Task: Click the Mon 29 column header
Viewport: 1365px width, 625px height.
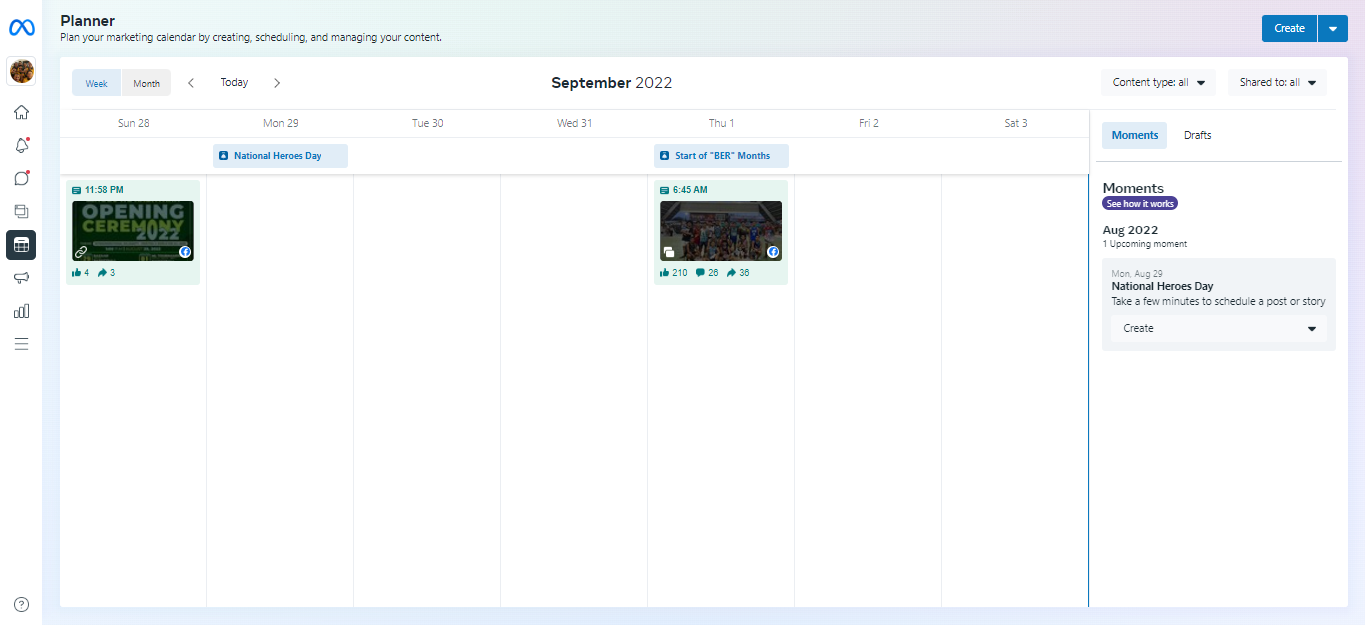Action: click(x=281, y=123)
